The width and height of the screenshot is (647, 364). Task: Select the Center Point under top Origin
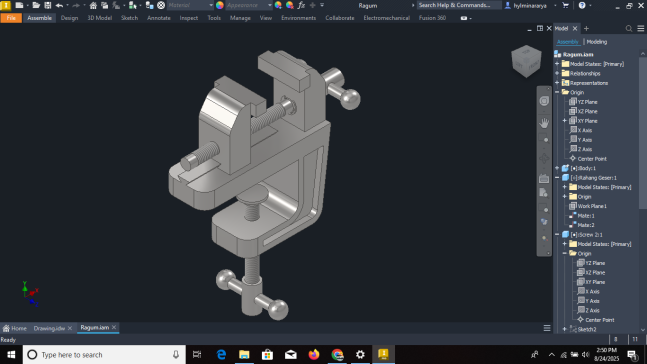click(x=592, y=159)
